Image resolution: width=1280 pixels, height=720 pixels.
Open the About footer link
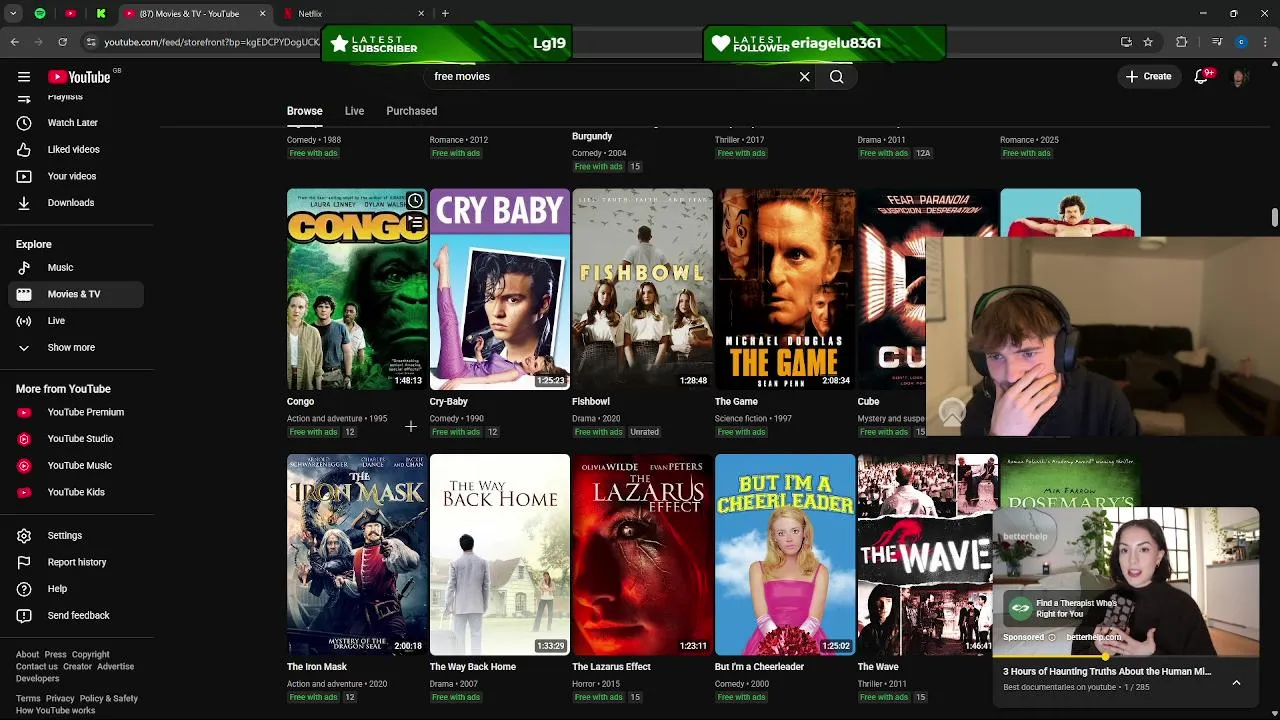[x=27, y=655]
